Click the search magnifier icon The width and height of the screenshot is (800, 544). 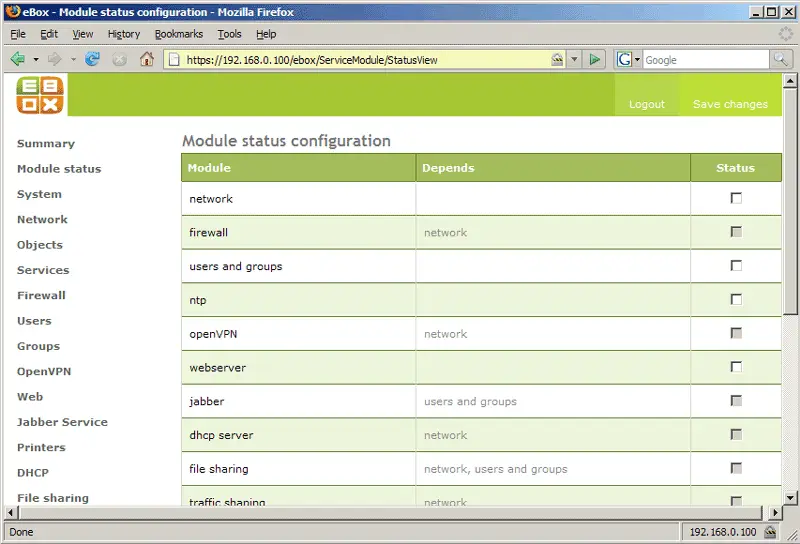point(781,60)
